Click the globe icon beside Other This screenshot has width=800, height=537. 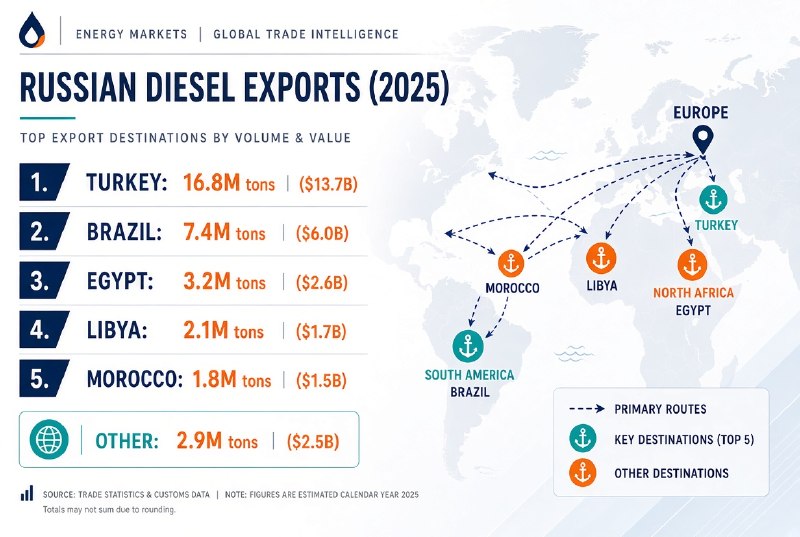pyautogui.click(x=49, y=440)
